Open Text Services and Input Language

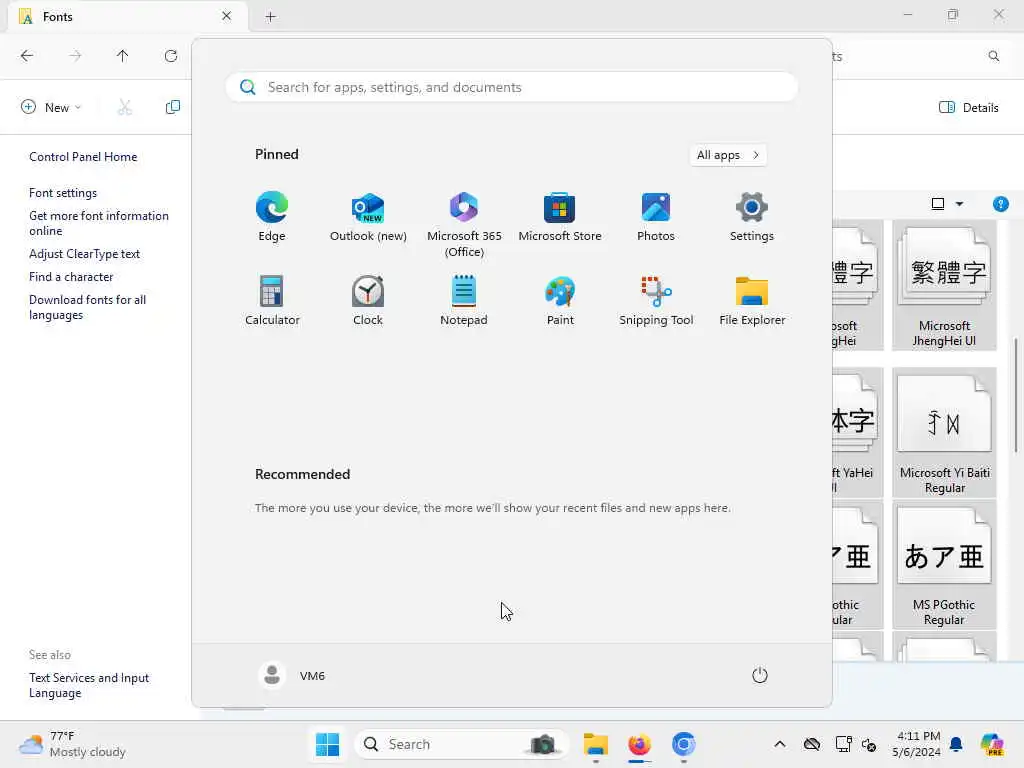point(89,685)
